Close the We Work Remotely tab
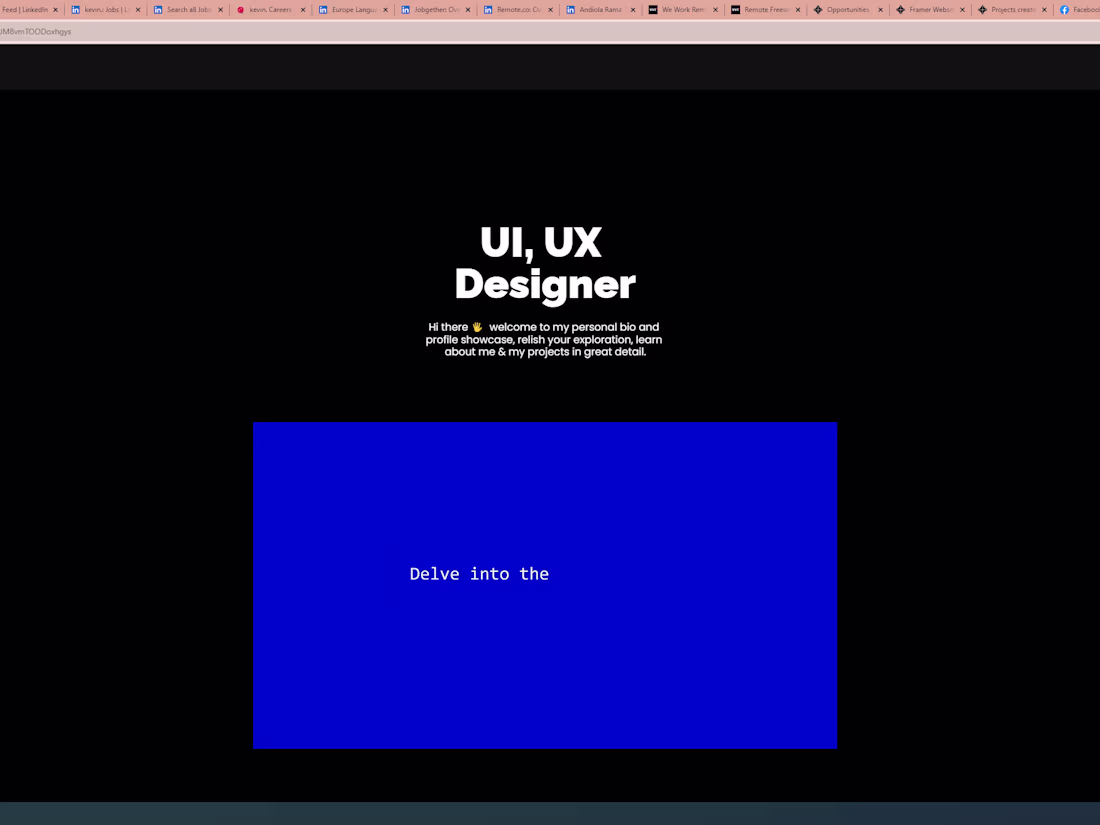The height and width of the screenshot is (825, 1100). tap(715, 10)
